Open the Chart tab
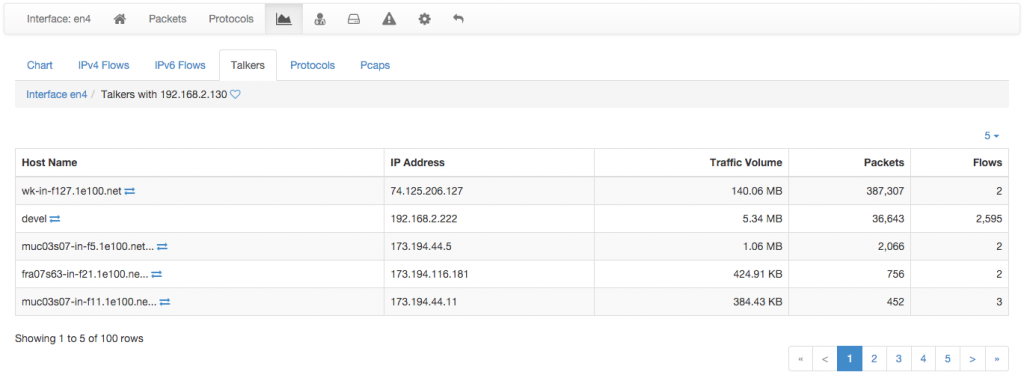The width and height of the screenshot is (1024, 378). [x=40, y=65]
